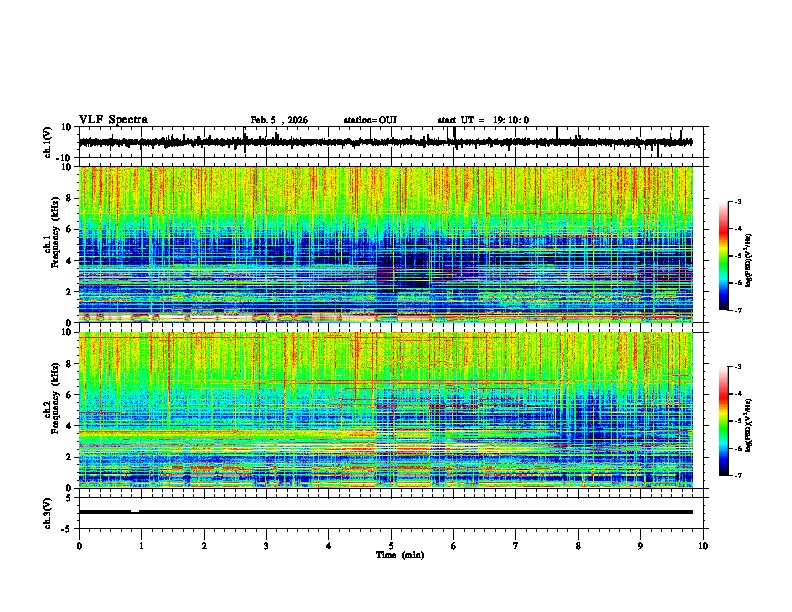Click the white gap in the ch.3 trace
The width and height of the screenshot is (792, 612).
(135, 511)
